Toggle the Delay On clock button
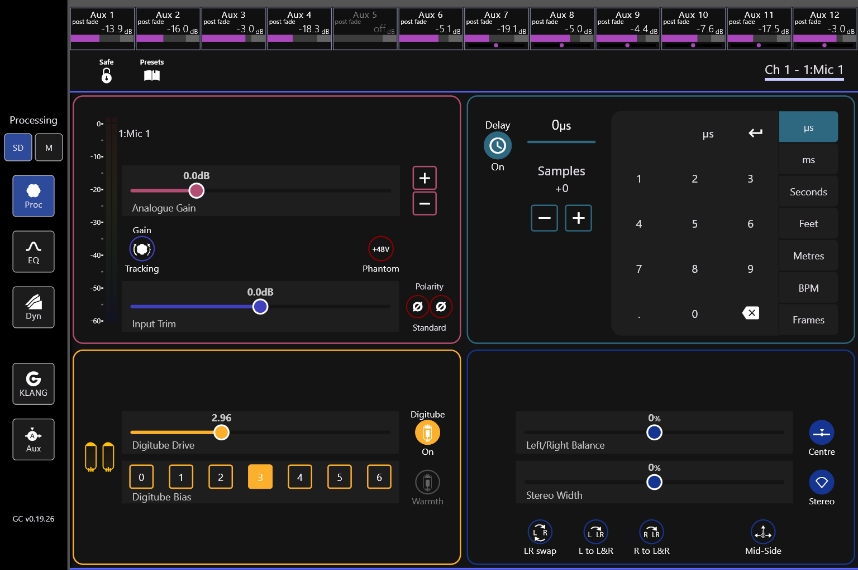Image resolution: width=858 pixels, height=570 pixels. pos(497,146)
